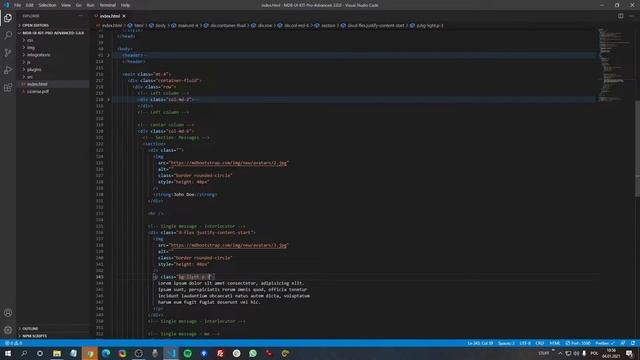Open the Run and Debug view
The height and width of the screenshot is (360, 640).
(x=8, y=70)
